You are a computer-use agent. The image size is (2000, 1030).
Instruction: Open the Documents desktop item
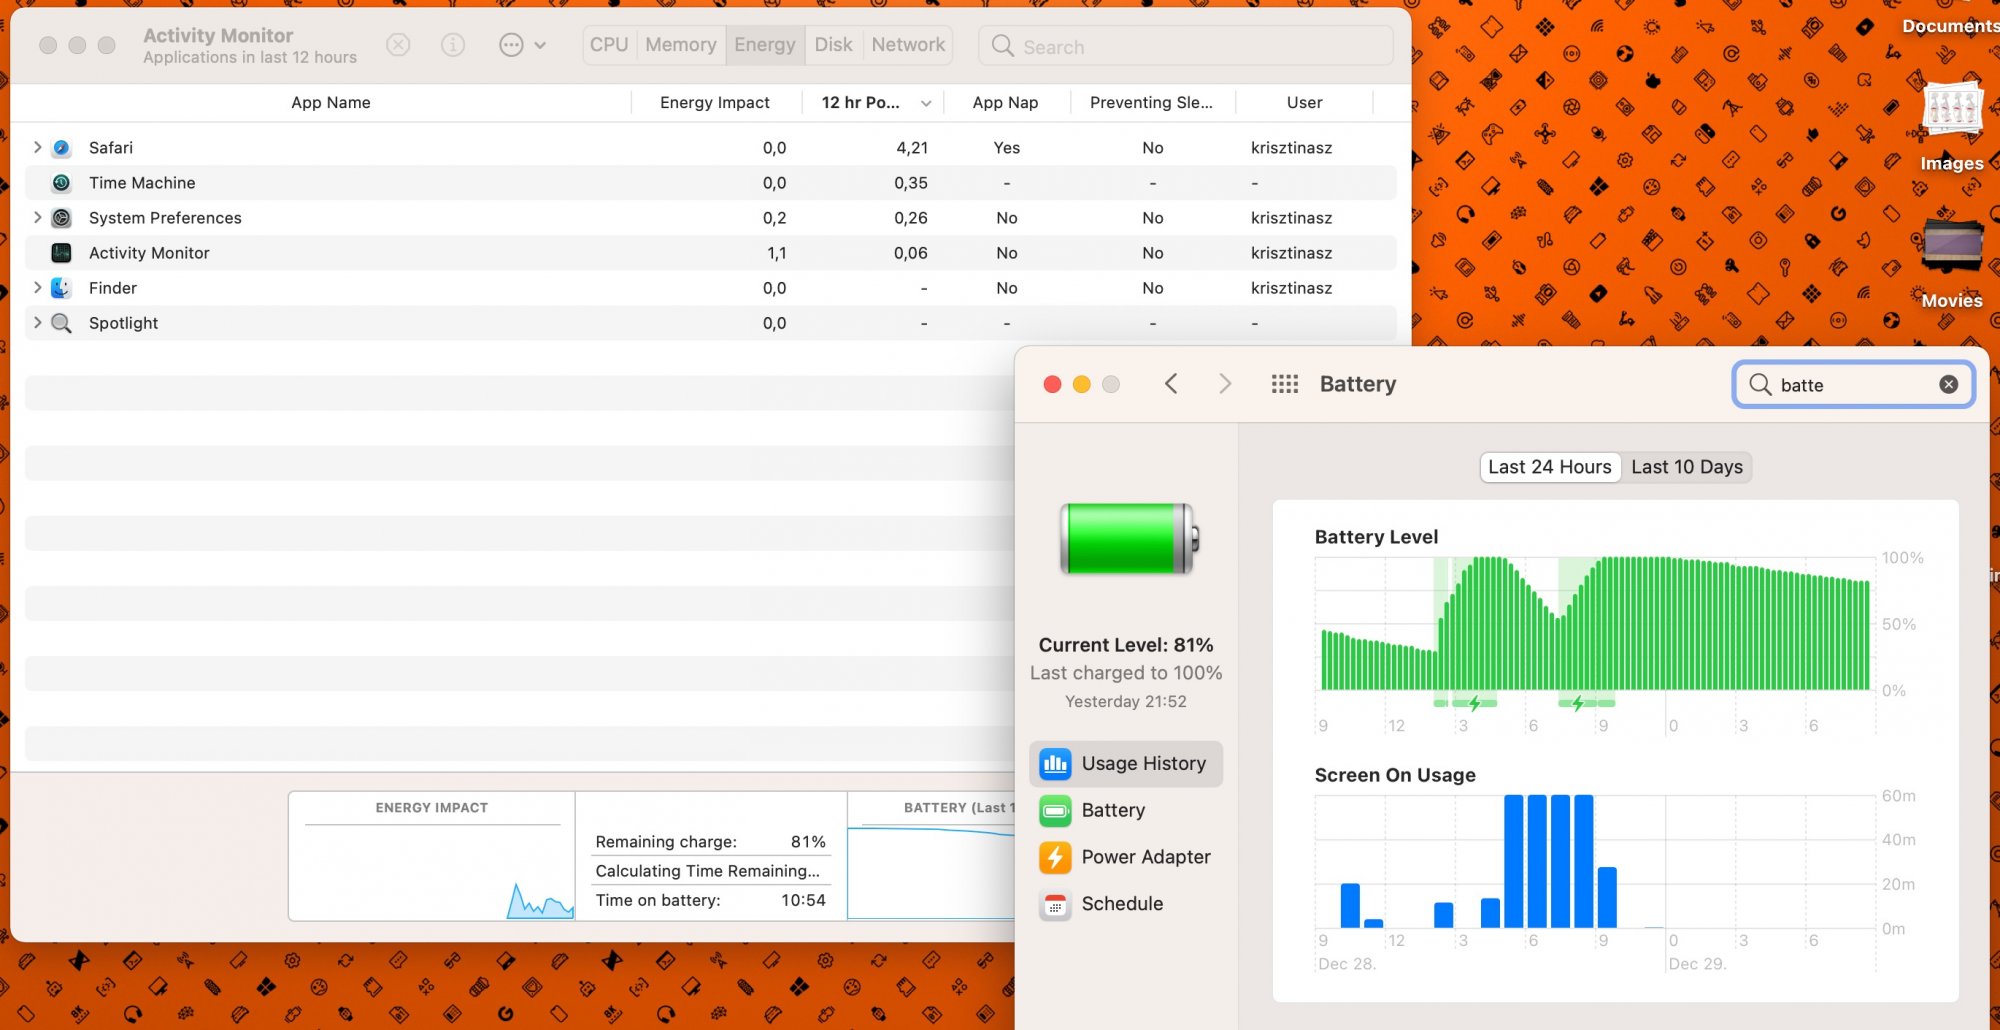click(x=1950, y=26)
